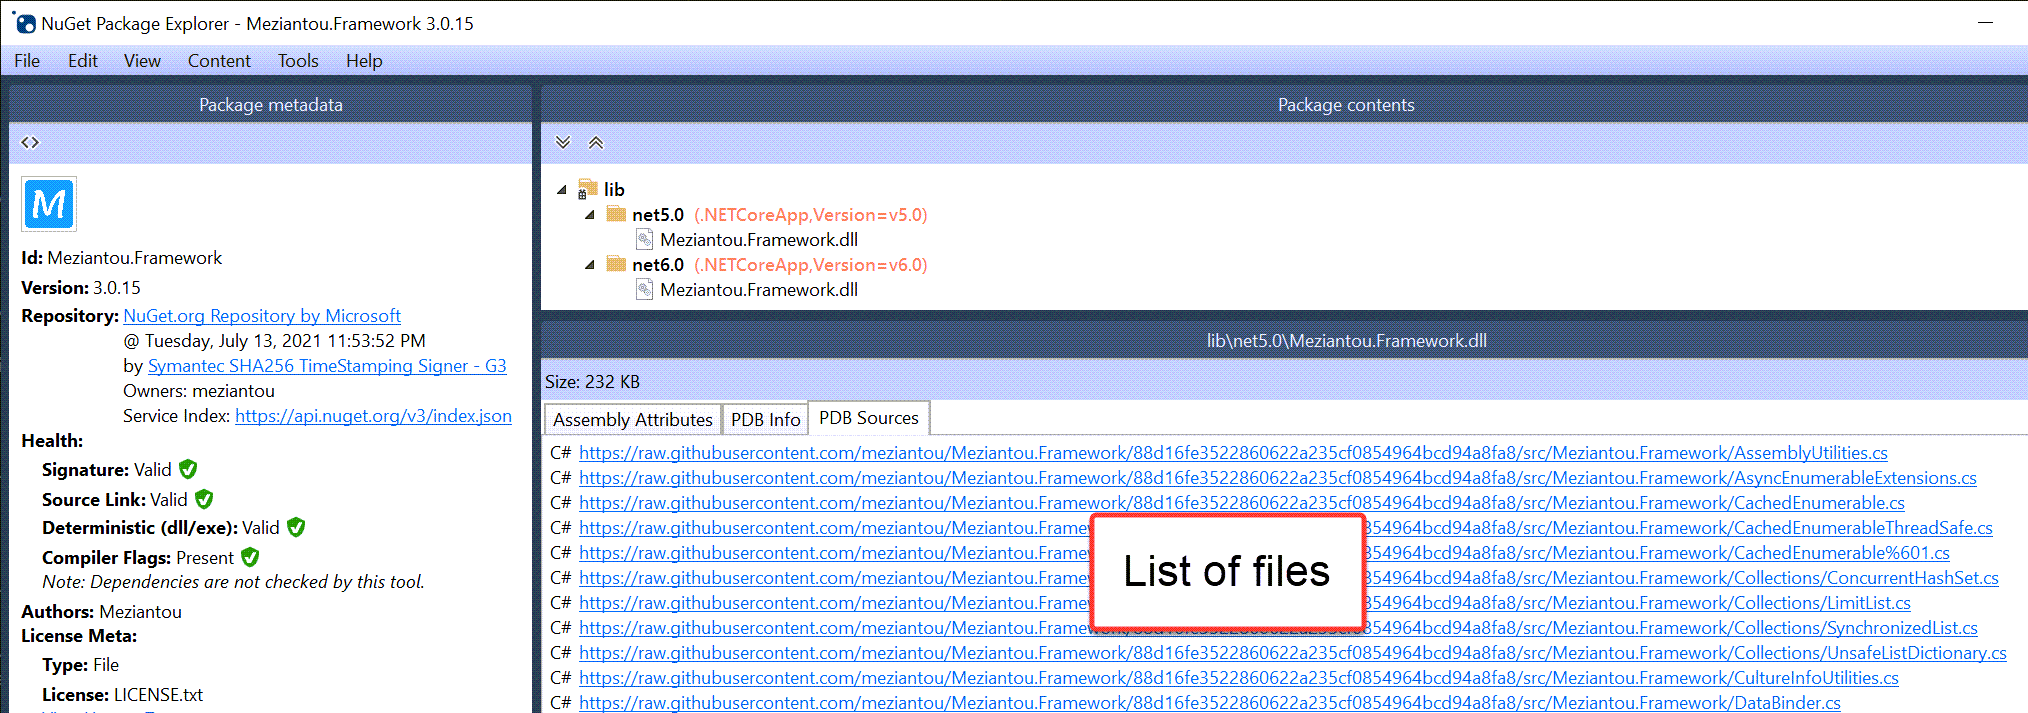Click the Id: Meziantou.Framework text
The image size is (2028, 713).
pyautogui.click(x=122, y=258)
